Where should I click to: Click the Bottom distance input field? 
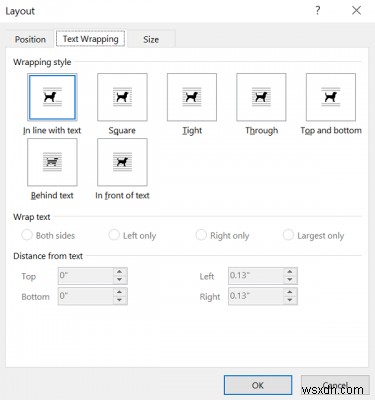click(x=86, y=296)
